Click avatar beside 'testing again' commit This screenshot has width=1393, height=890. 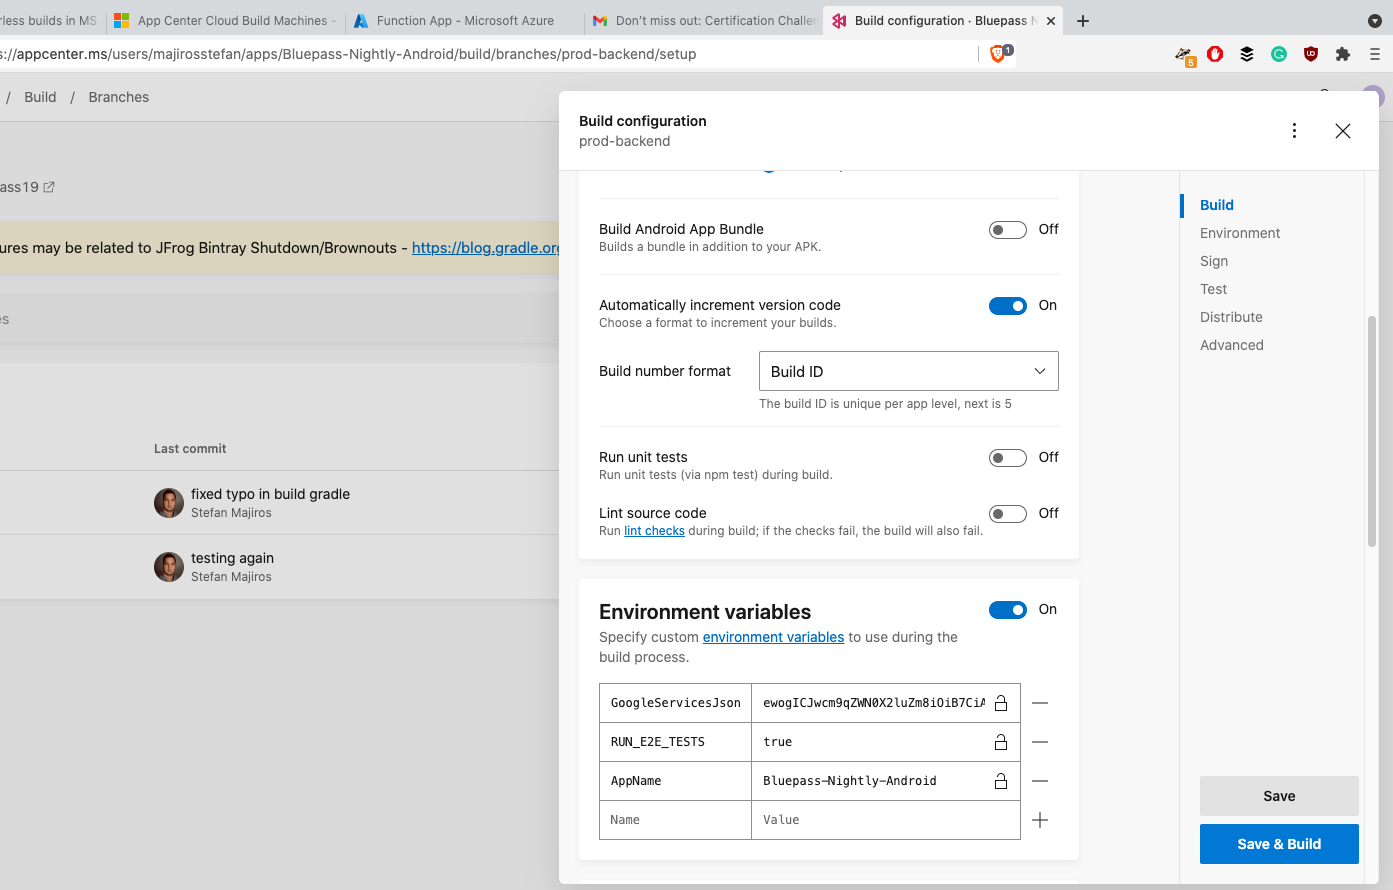169,567
